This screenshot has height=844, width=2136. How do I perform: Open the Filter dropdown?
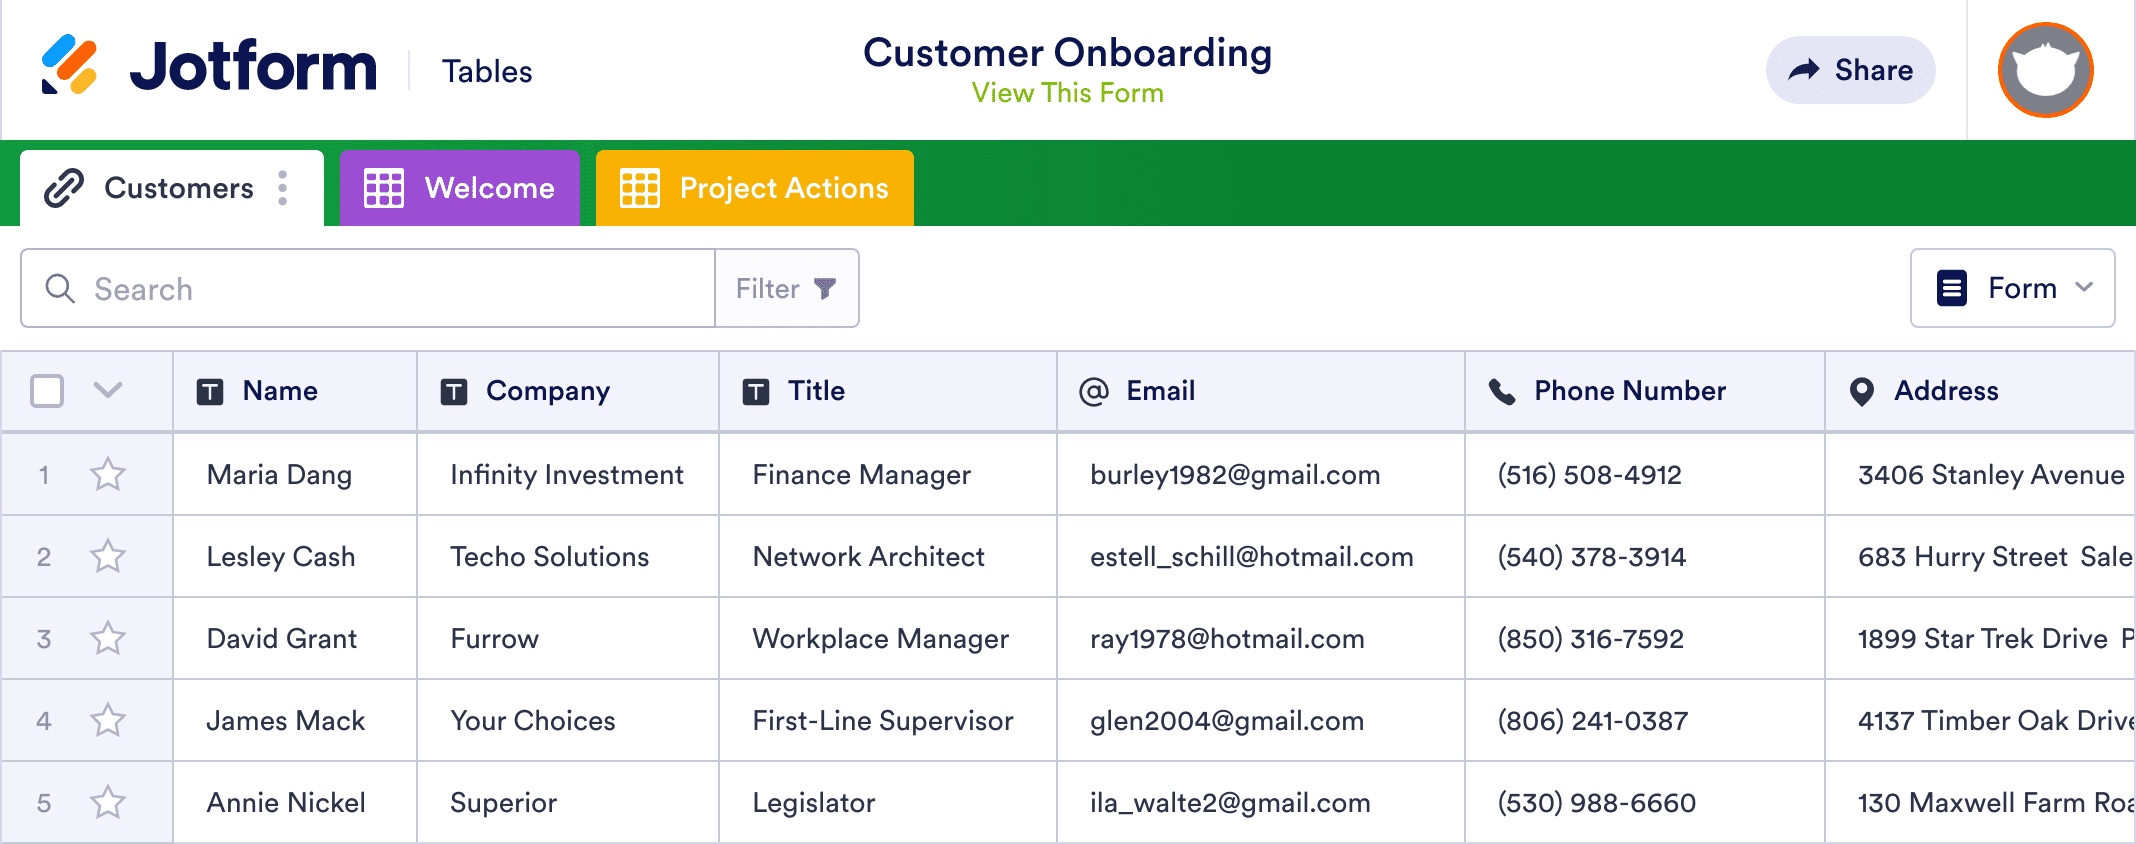tap(786, 289)
